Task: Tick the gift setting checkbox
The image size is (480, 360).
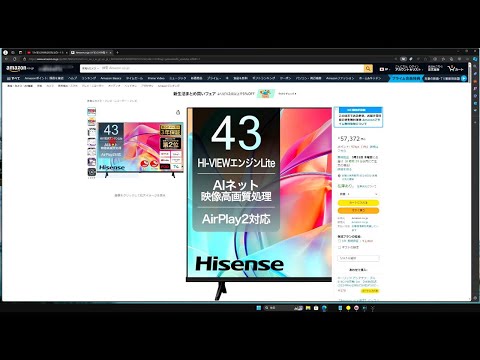Action: click(x=339, y=247)
